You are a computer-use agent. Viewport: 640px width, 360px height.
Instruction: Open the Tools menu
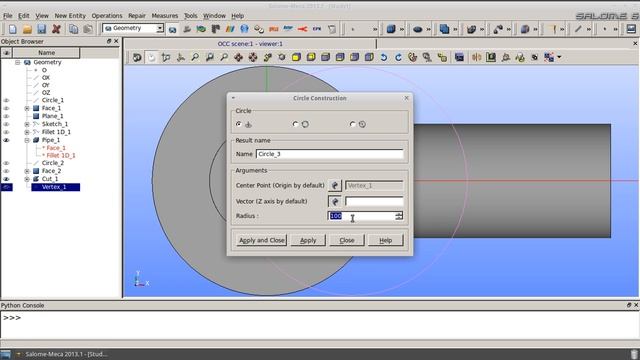(x=191, y=16)
